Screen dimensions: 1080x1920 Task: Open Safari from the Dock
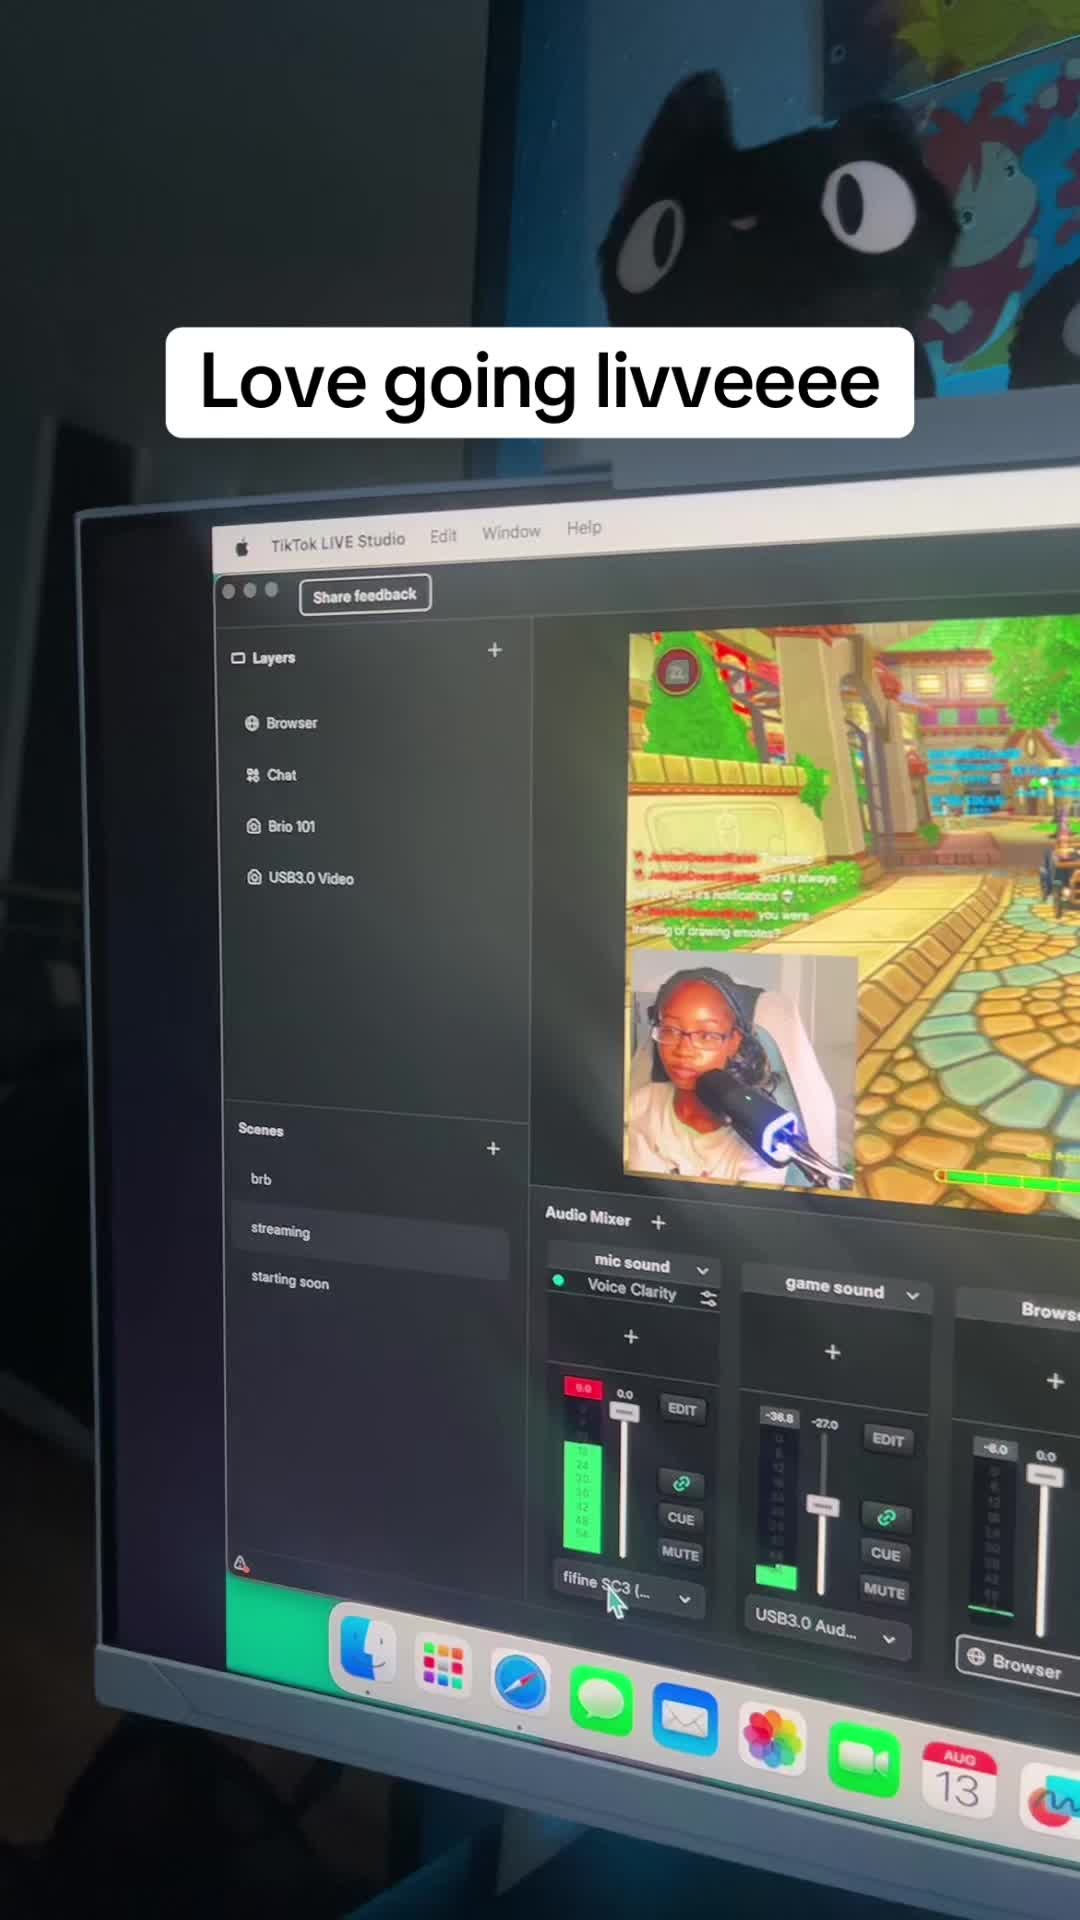point(521,1683)
